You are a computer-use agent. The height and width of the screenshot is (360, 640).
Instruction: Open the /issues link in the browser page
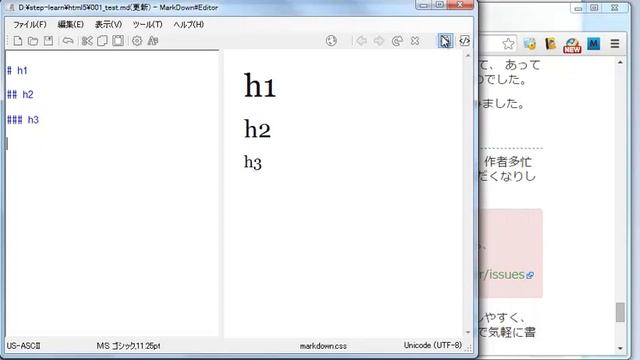pos(506,275)
